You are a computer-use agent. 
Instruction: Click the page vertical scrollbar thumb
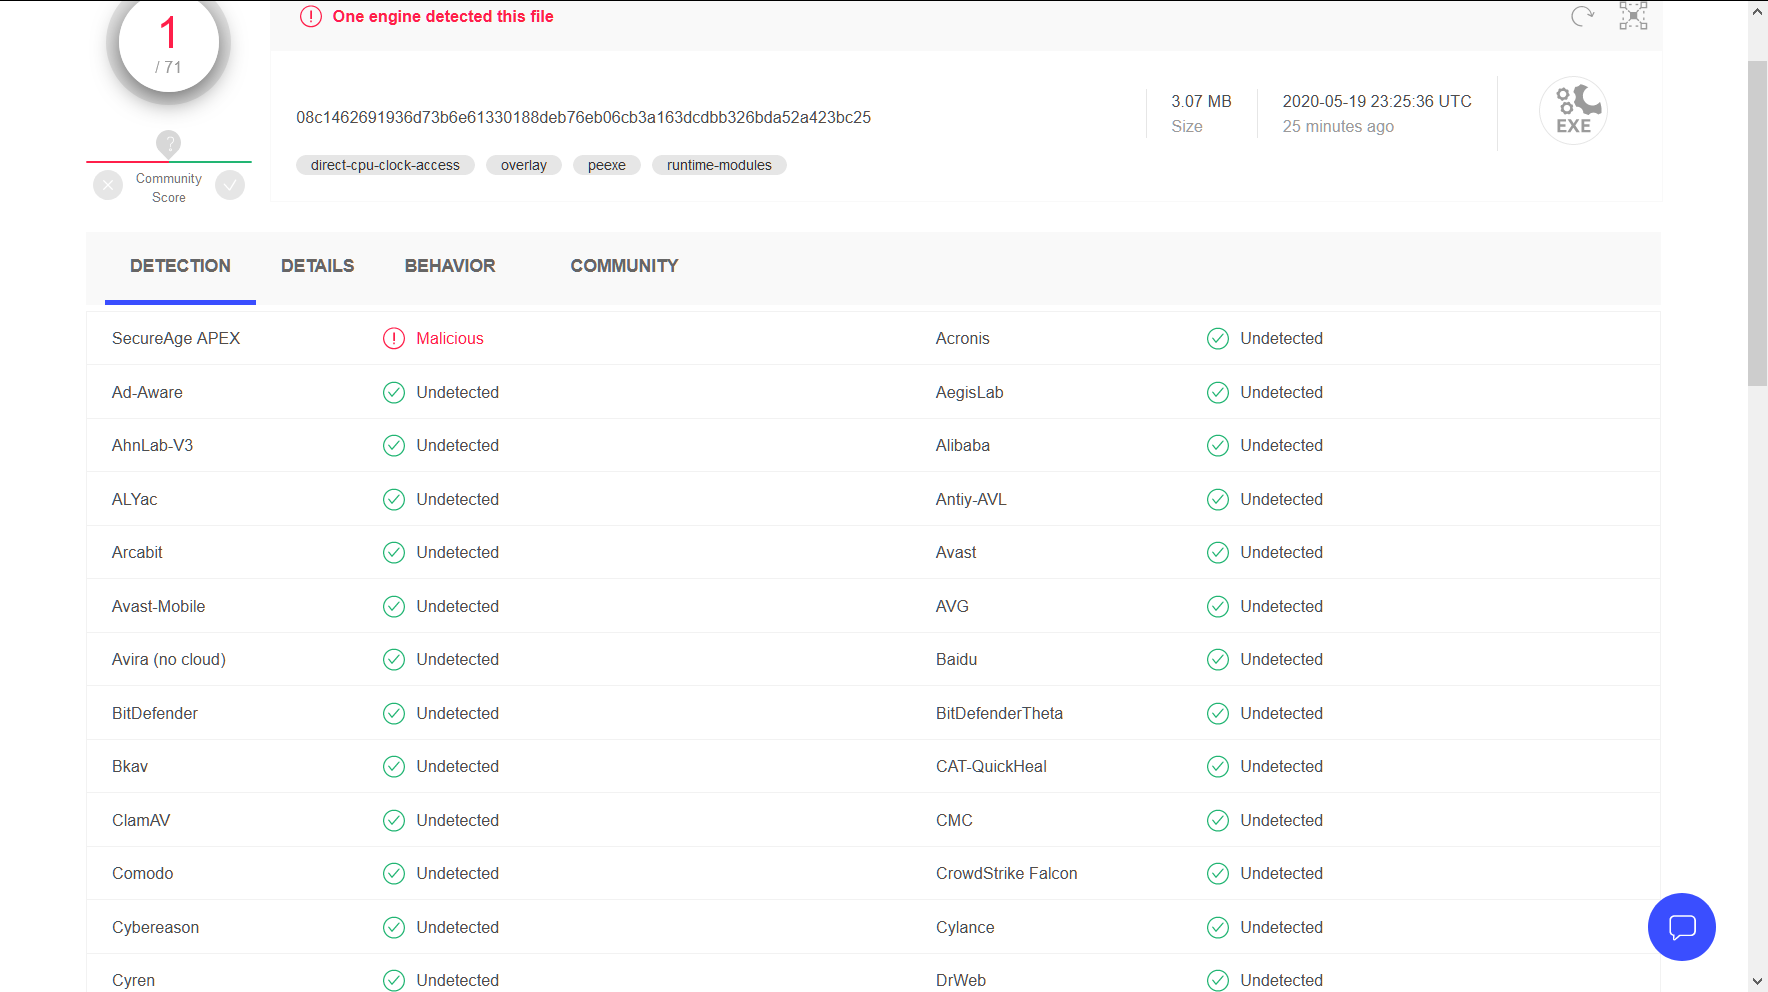1757,223
